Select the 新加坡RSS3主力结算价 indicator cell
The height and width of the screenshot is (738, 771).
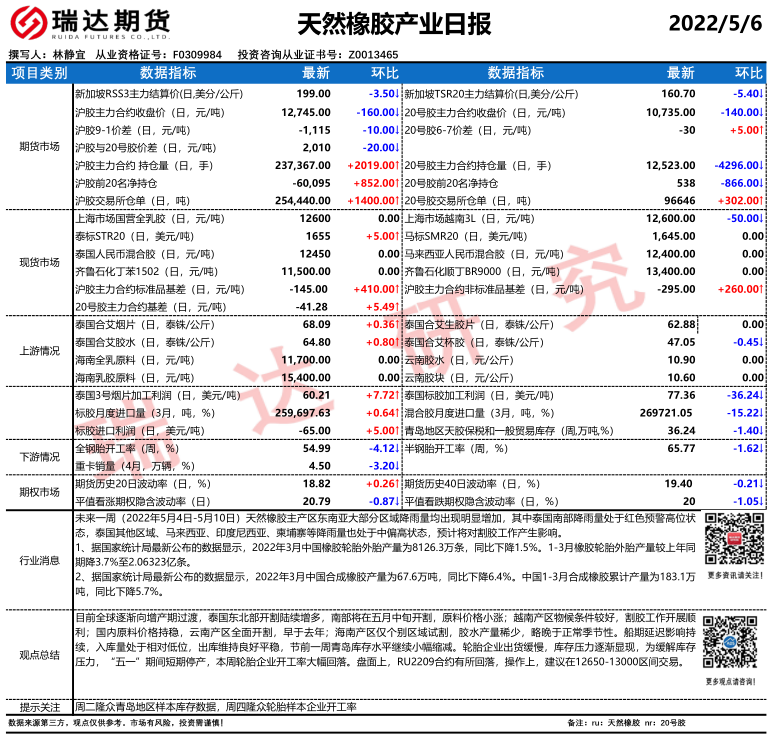click(x=152, y=93)
